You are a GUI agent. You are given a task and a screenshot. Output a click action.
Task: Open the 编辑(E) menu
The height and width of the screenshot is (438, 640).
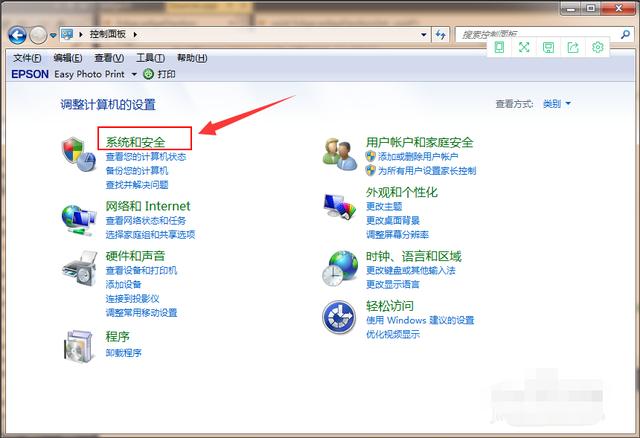[x=68, y=58]
